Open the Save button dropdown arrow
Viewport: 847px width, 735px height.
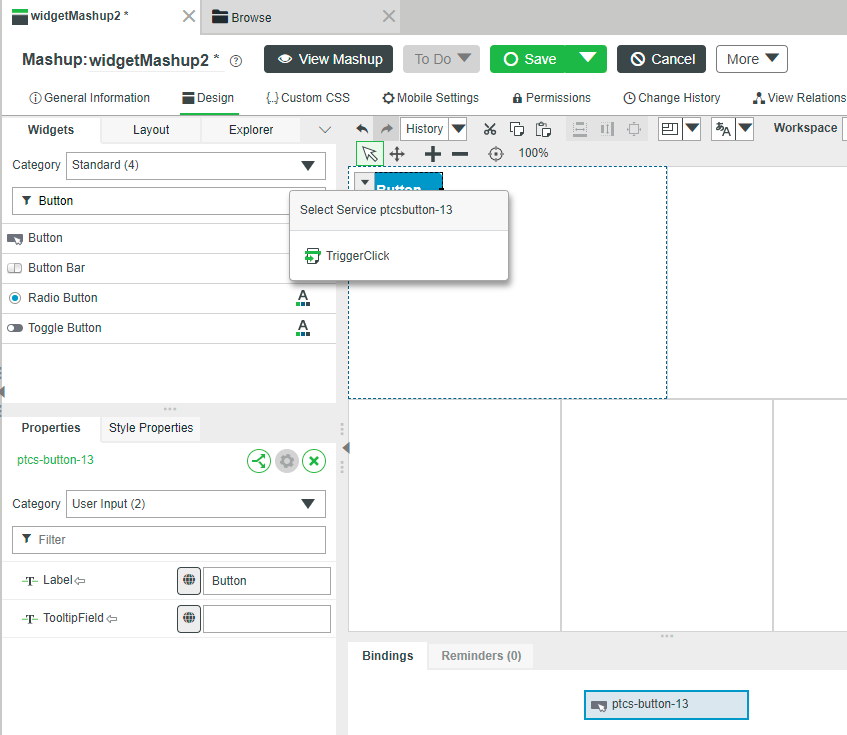[x=586, y=59]
